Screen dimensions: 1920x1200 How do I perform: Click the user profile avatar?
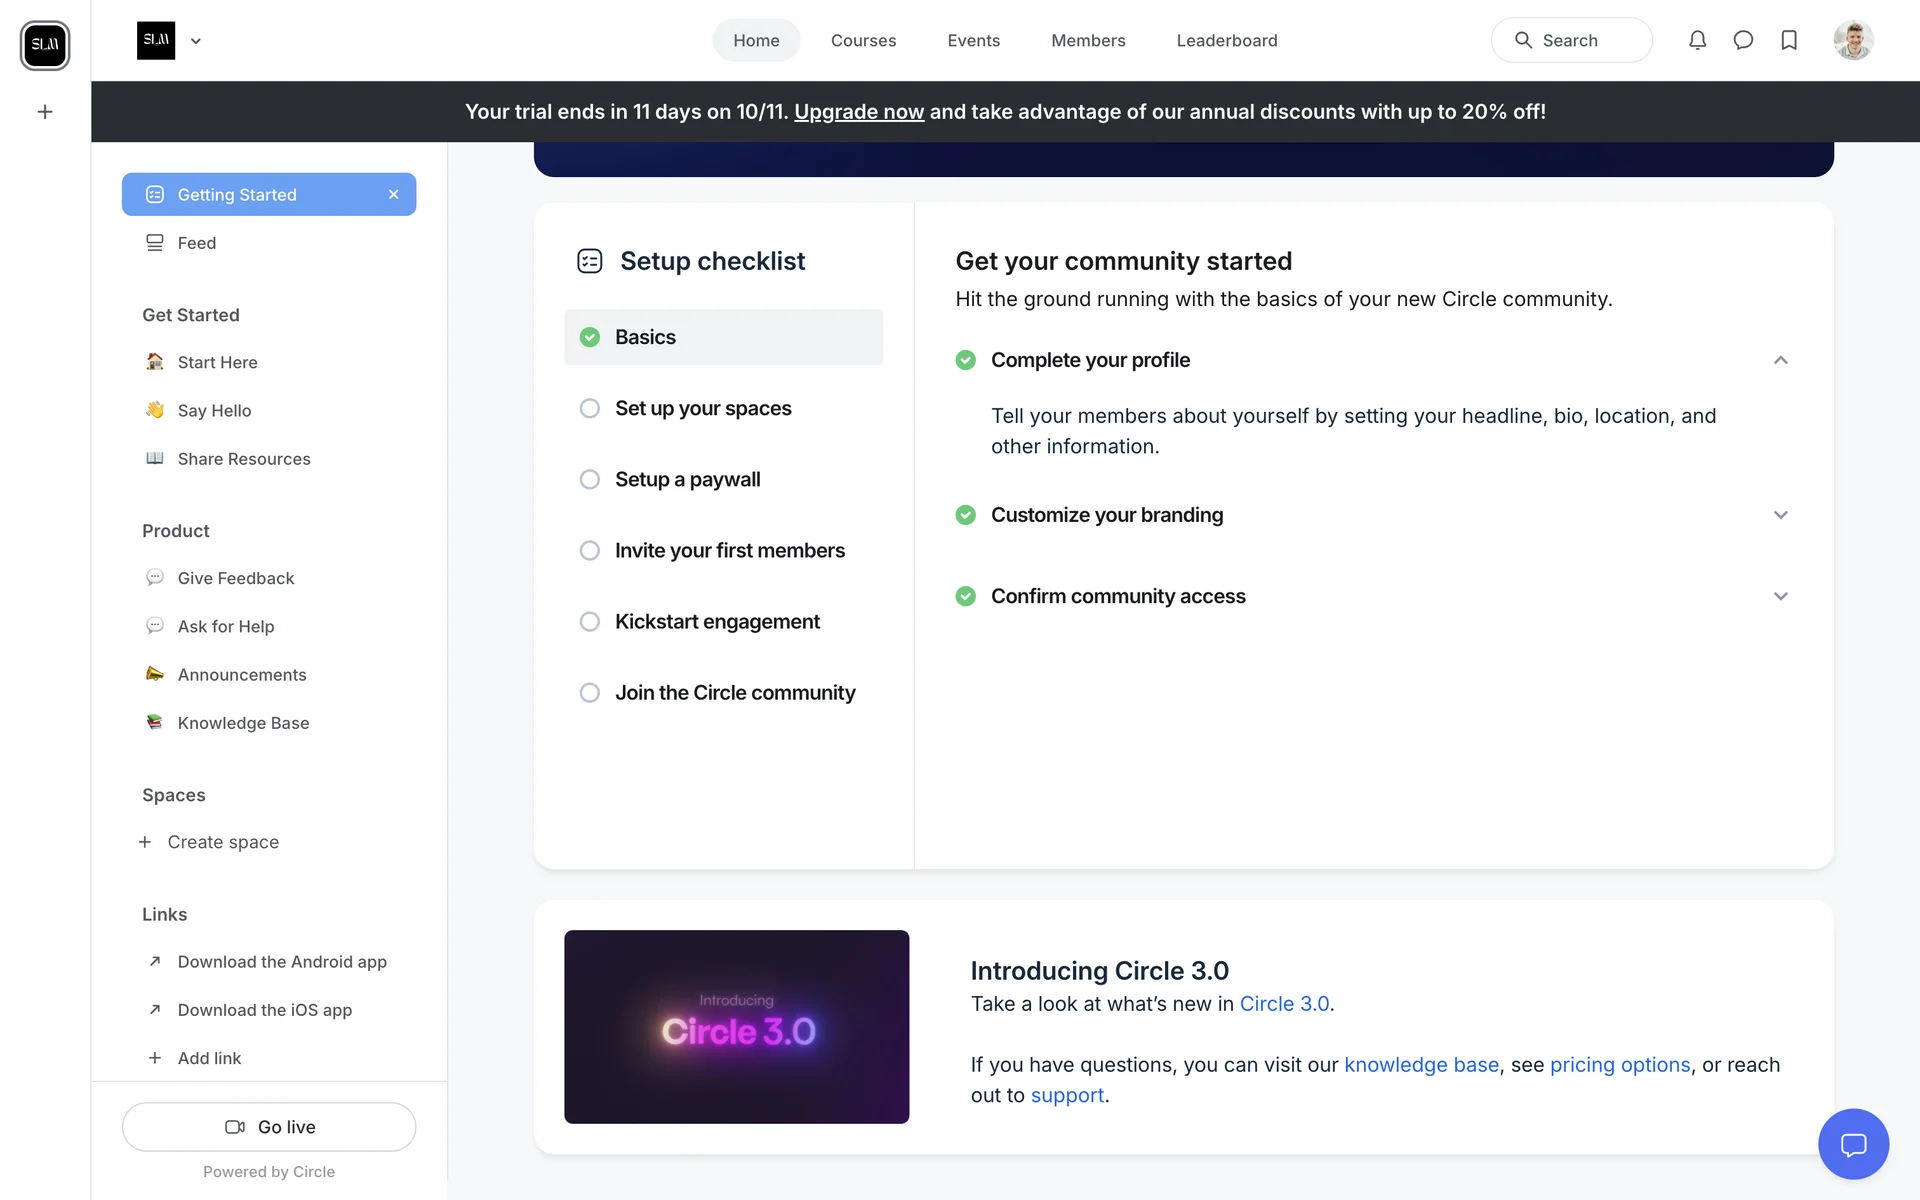coord(1852,41)
